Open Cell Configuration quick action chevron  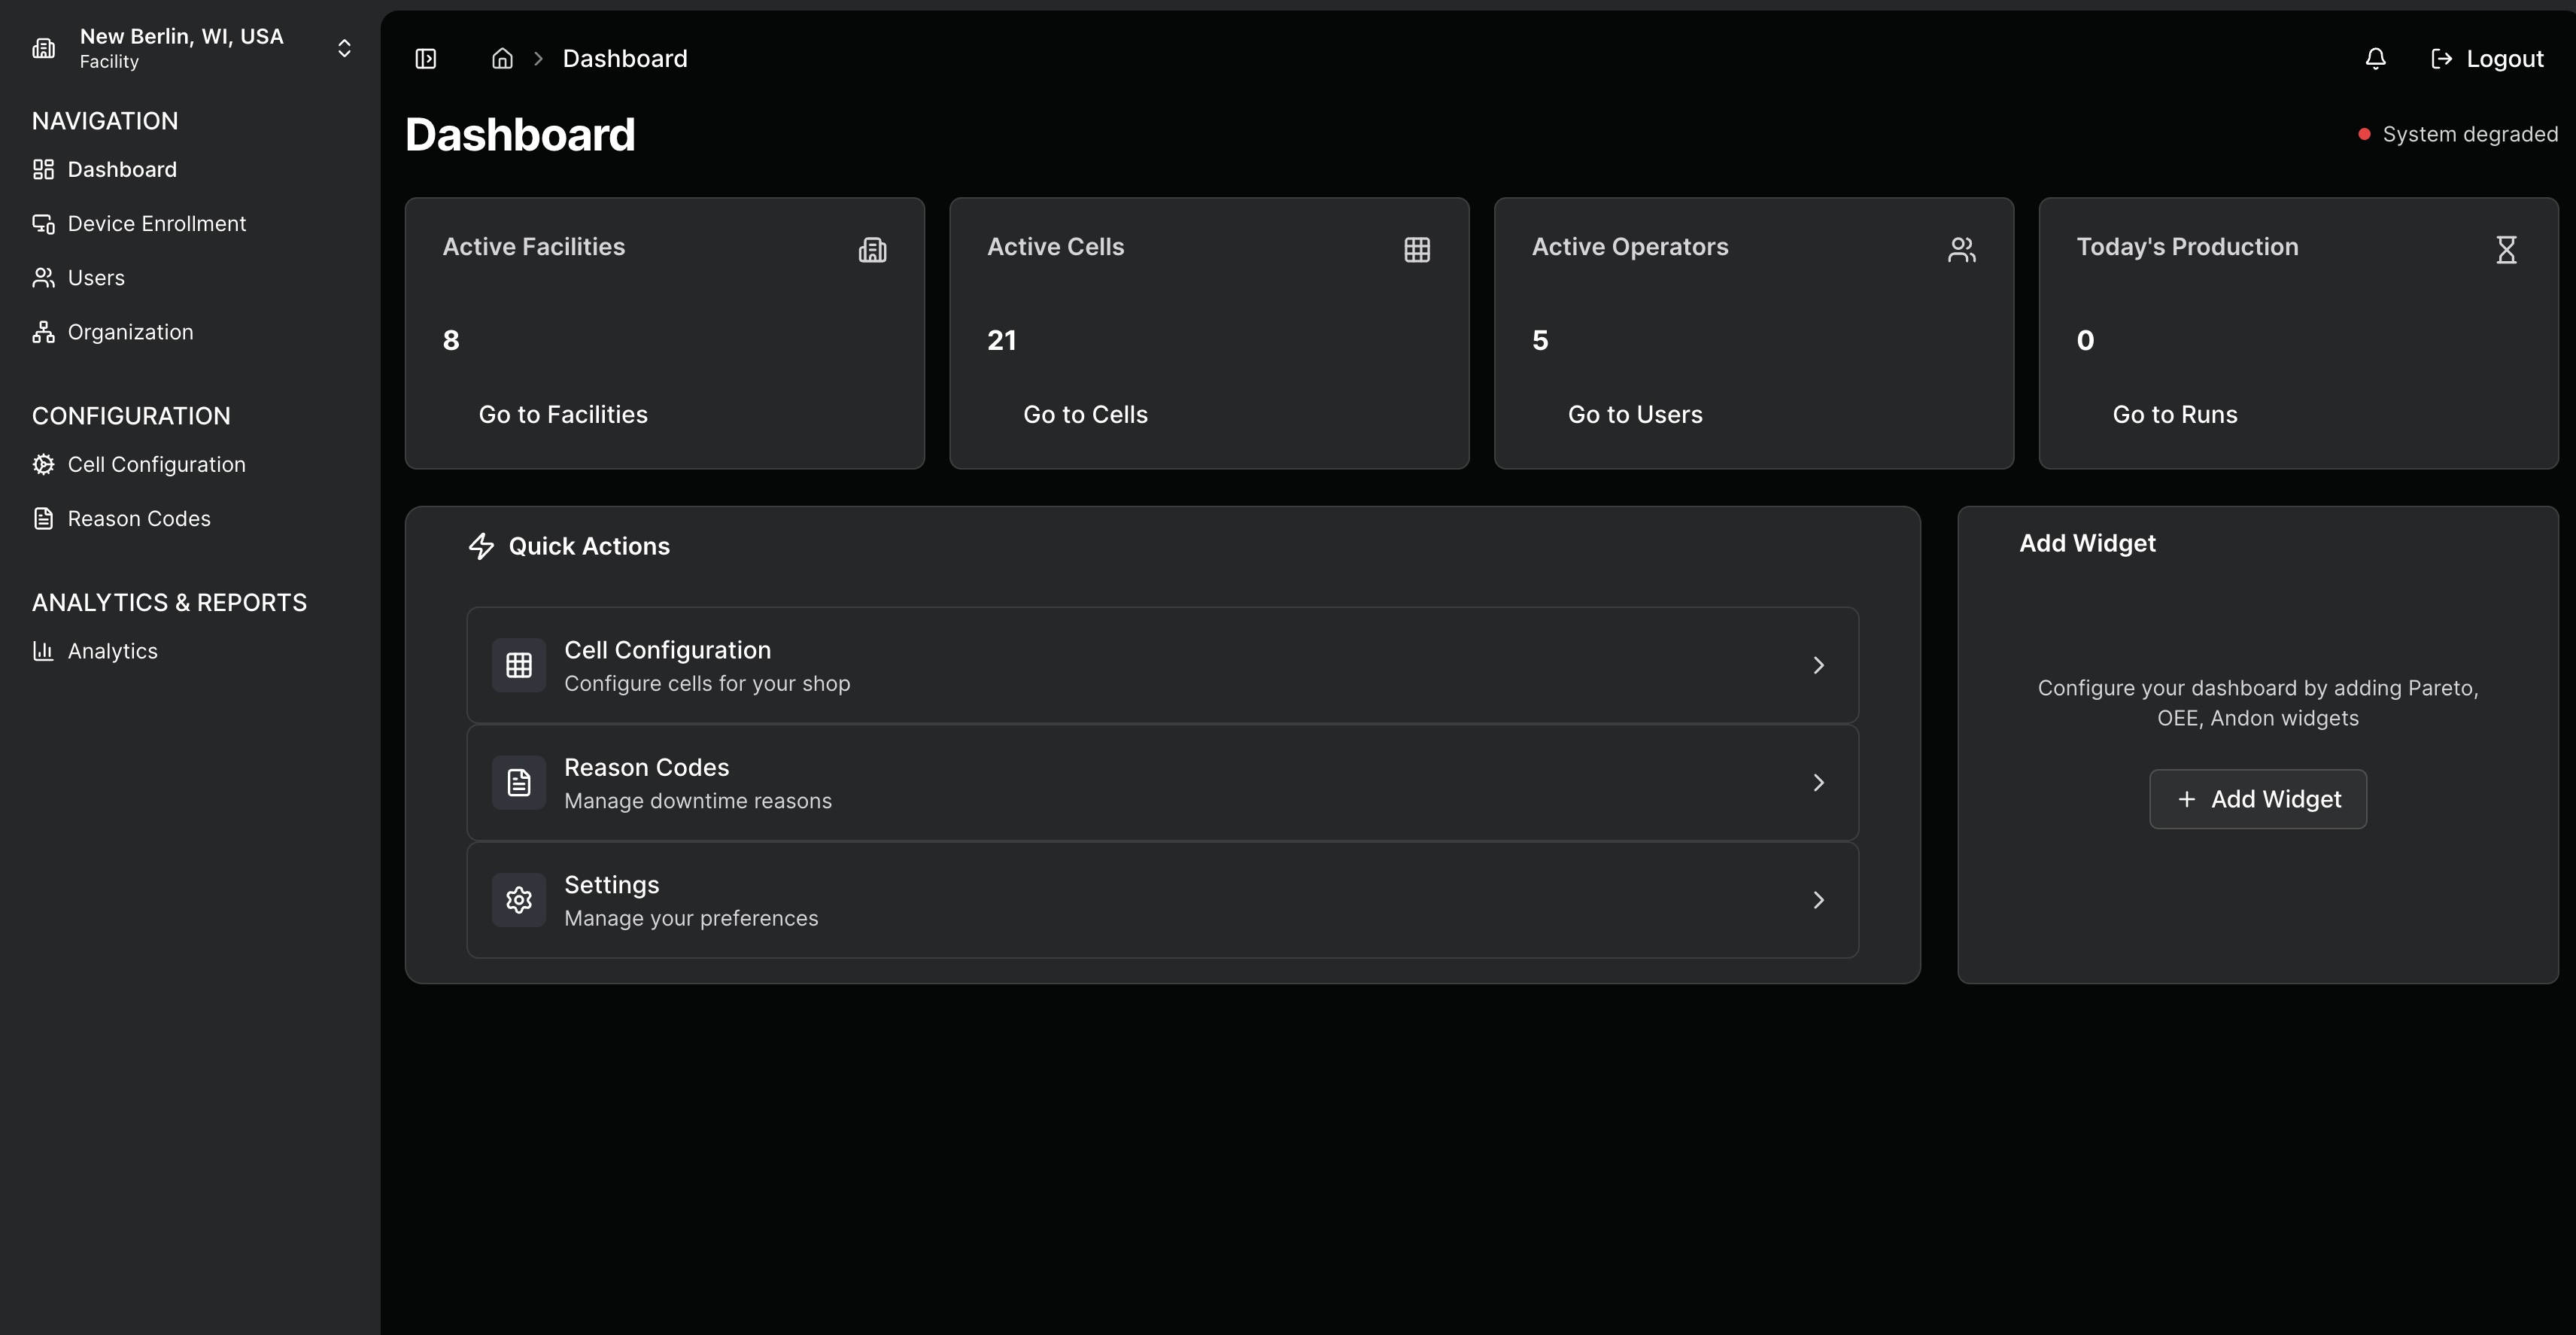[1818, 666]
